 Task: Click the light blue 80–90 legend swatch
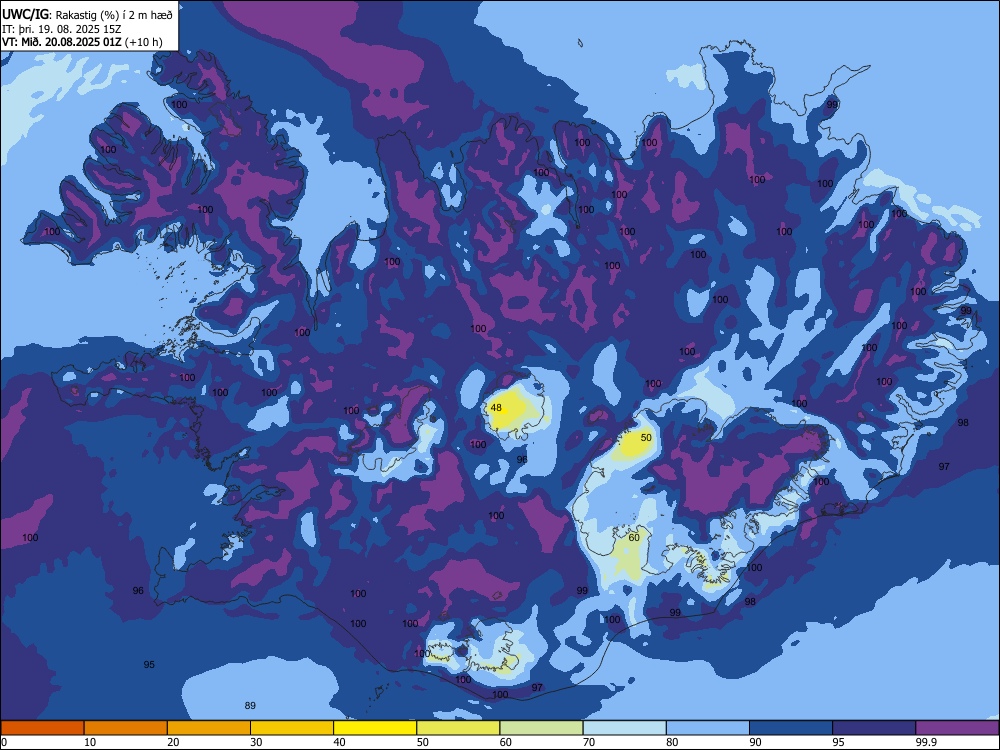(x=708, y=728)
